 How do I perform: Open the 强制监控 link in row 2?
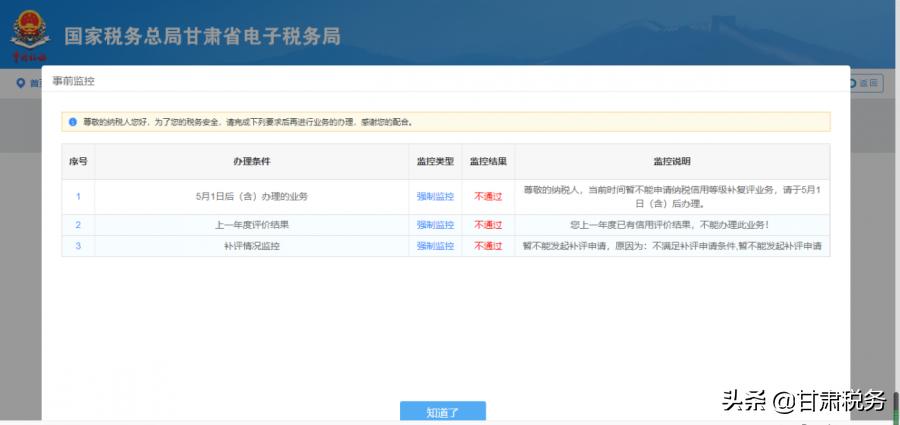[435, 225]
